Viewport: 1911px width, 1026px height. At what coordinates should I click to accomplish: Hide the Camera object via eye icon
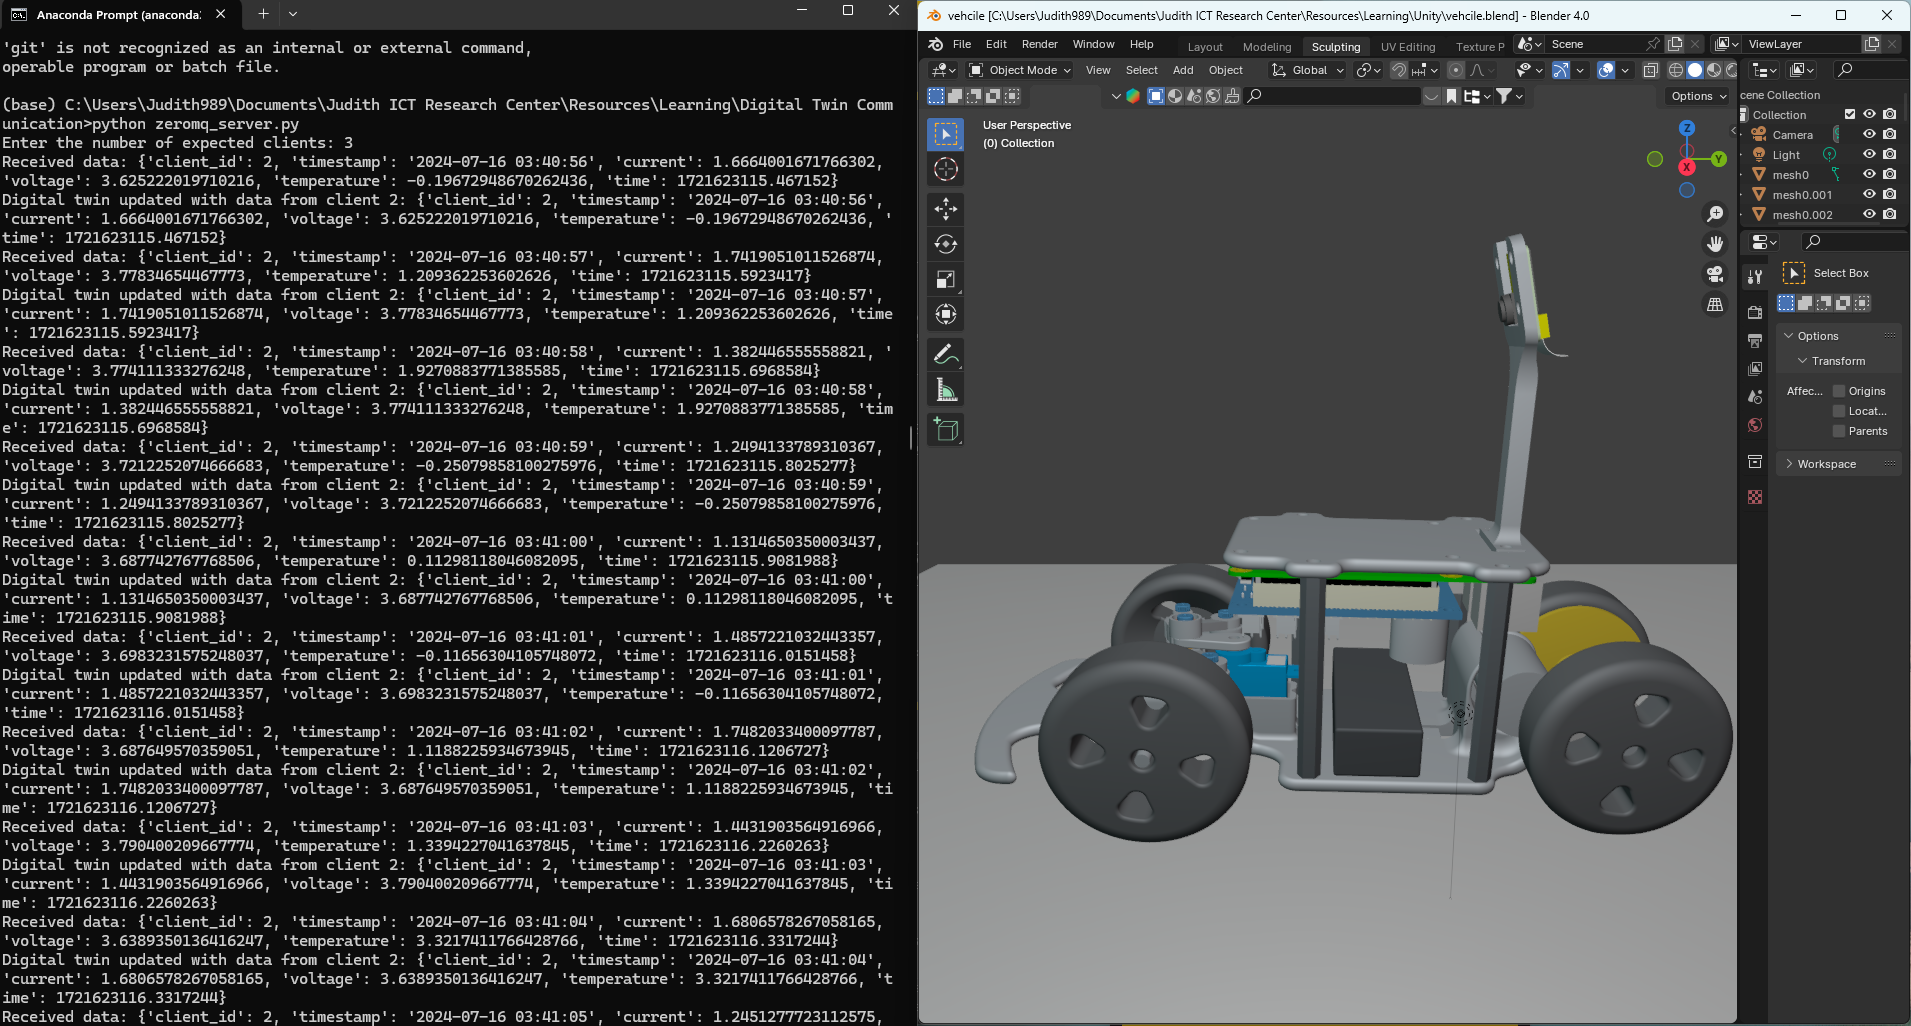(x=1869, y=135)
